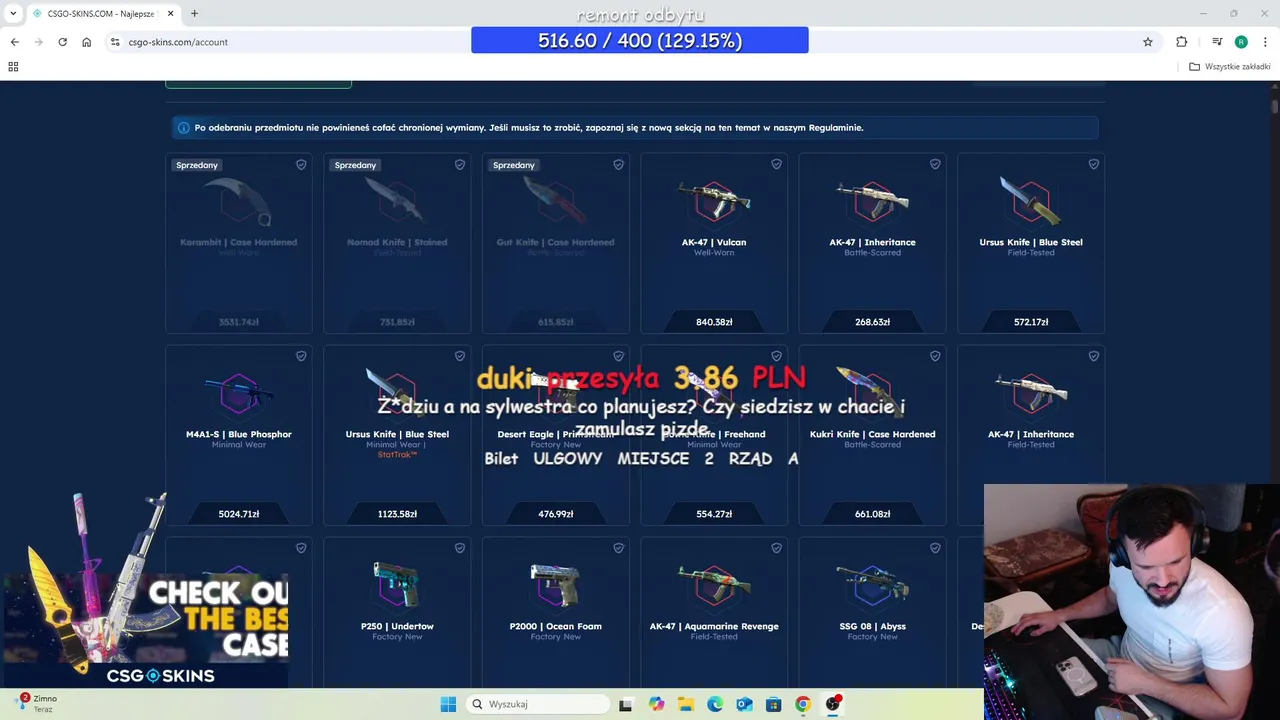Open the browser home page button
Image resolution: width=1280 pixels, height=720 pixels.
pos(87,42)
